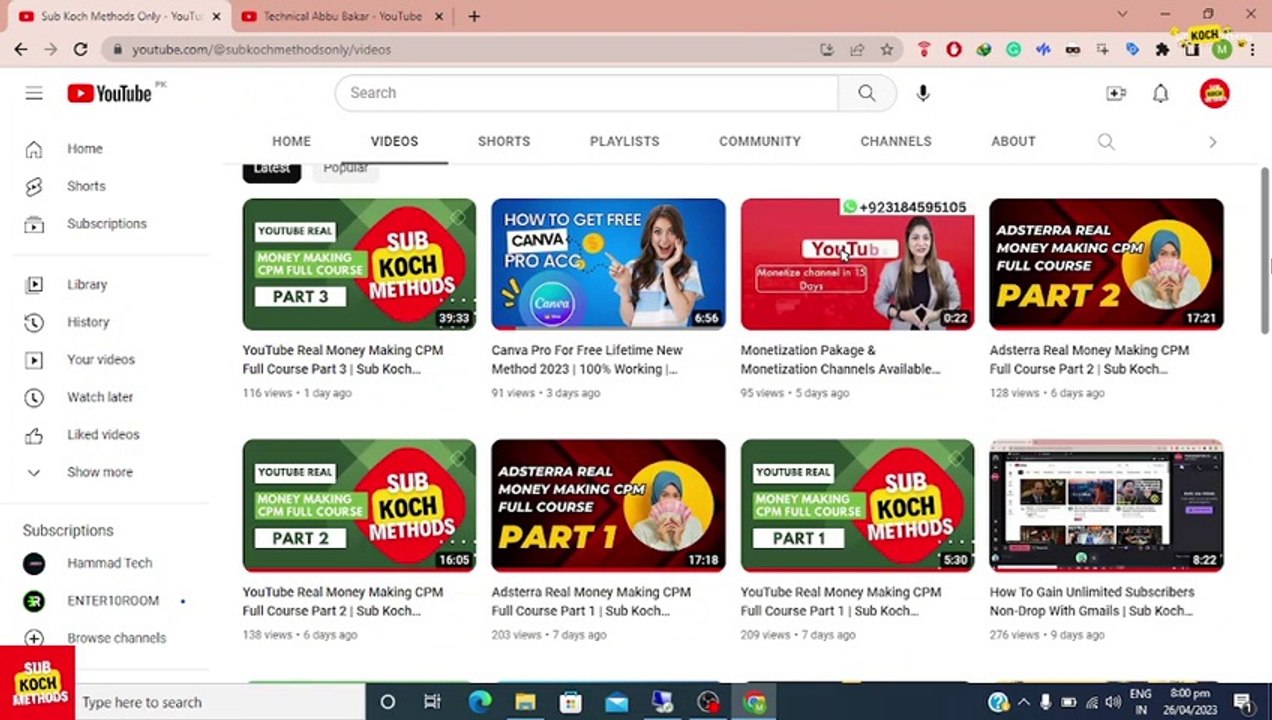Click the search magnifier button
The height and width of the screenshot is (720, 1272).
coord(866,93)
